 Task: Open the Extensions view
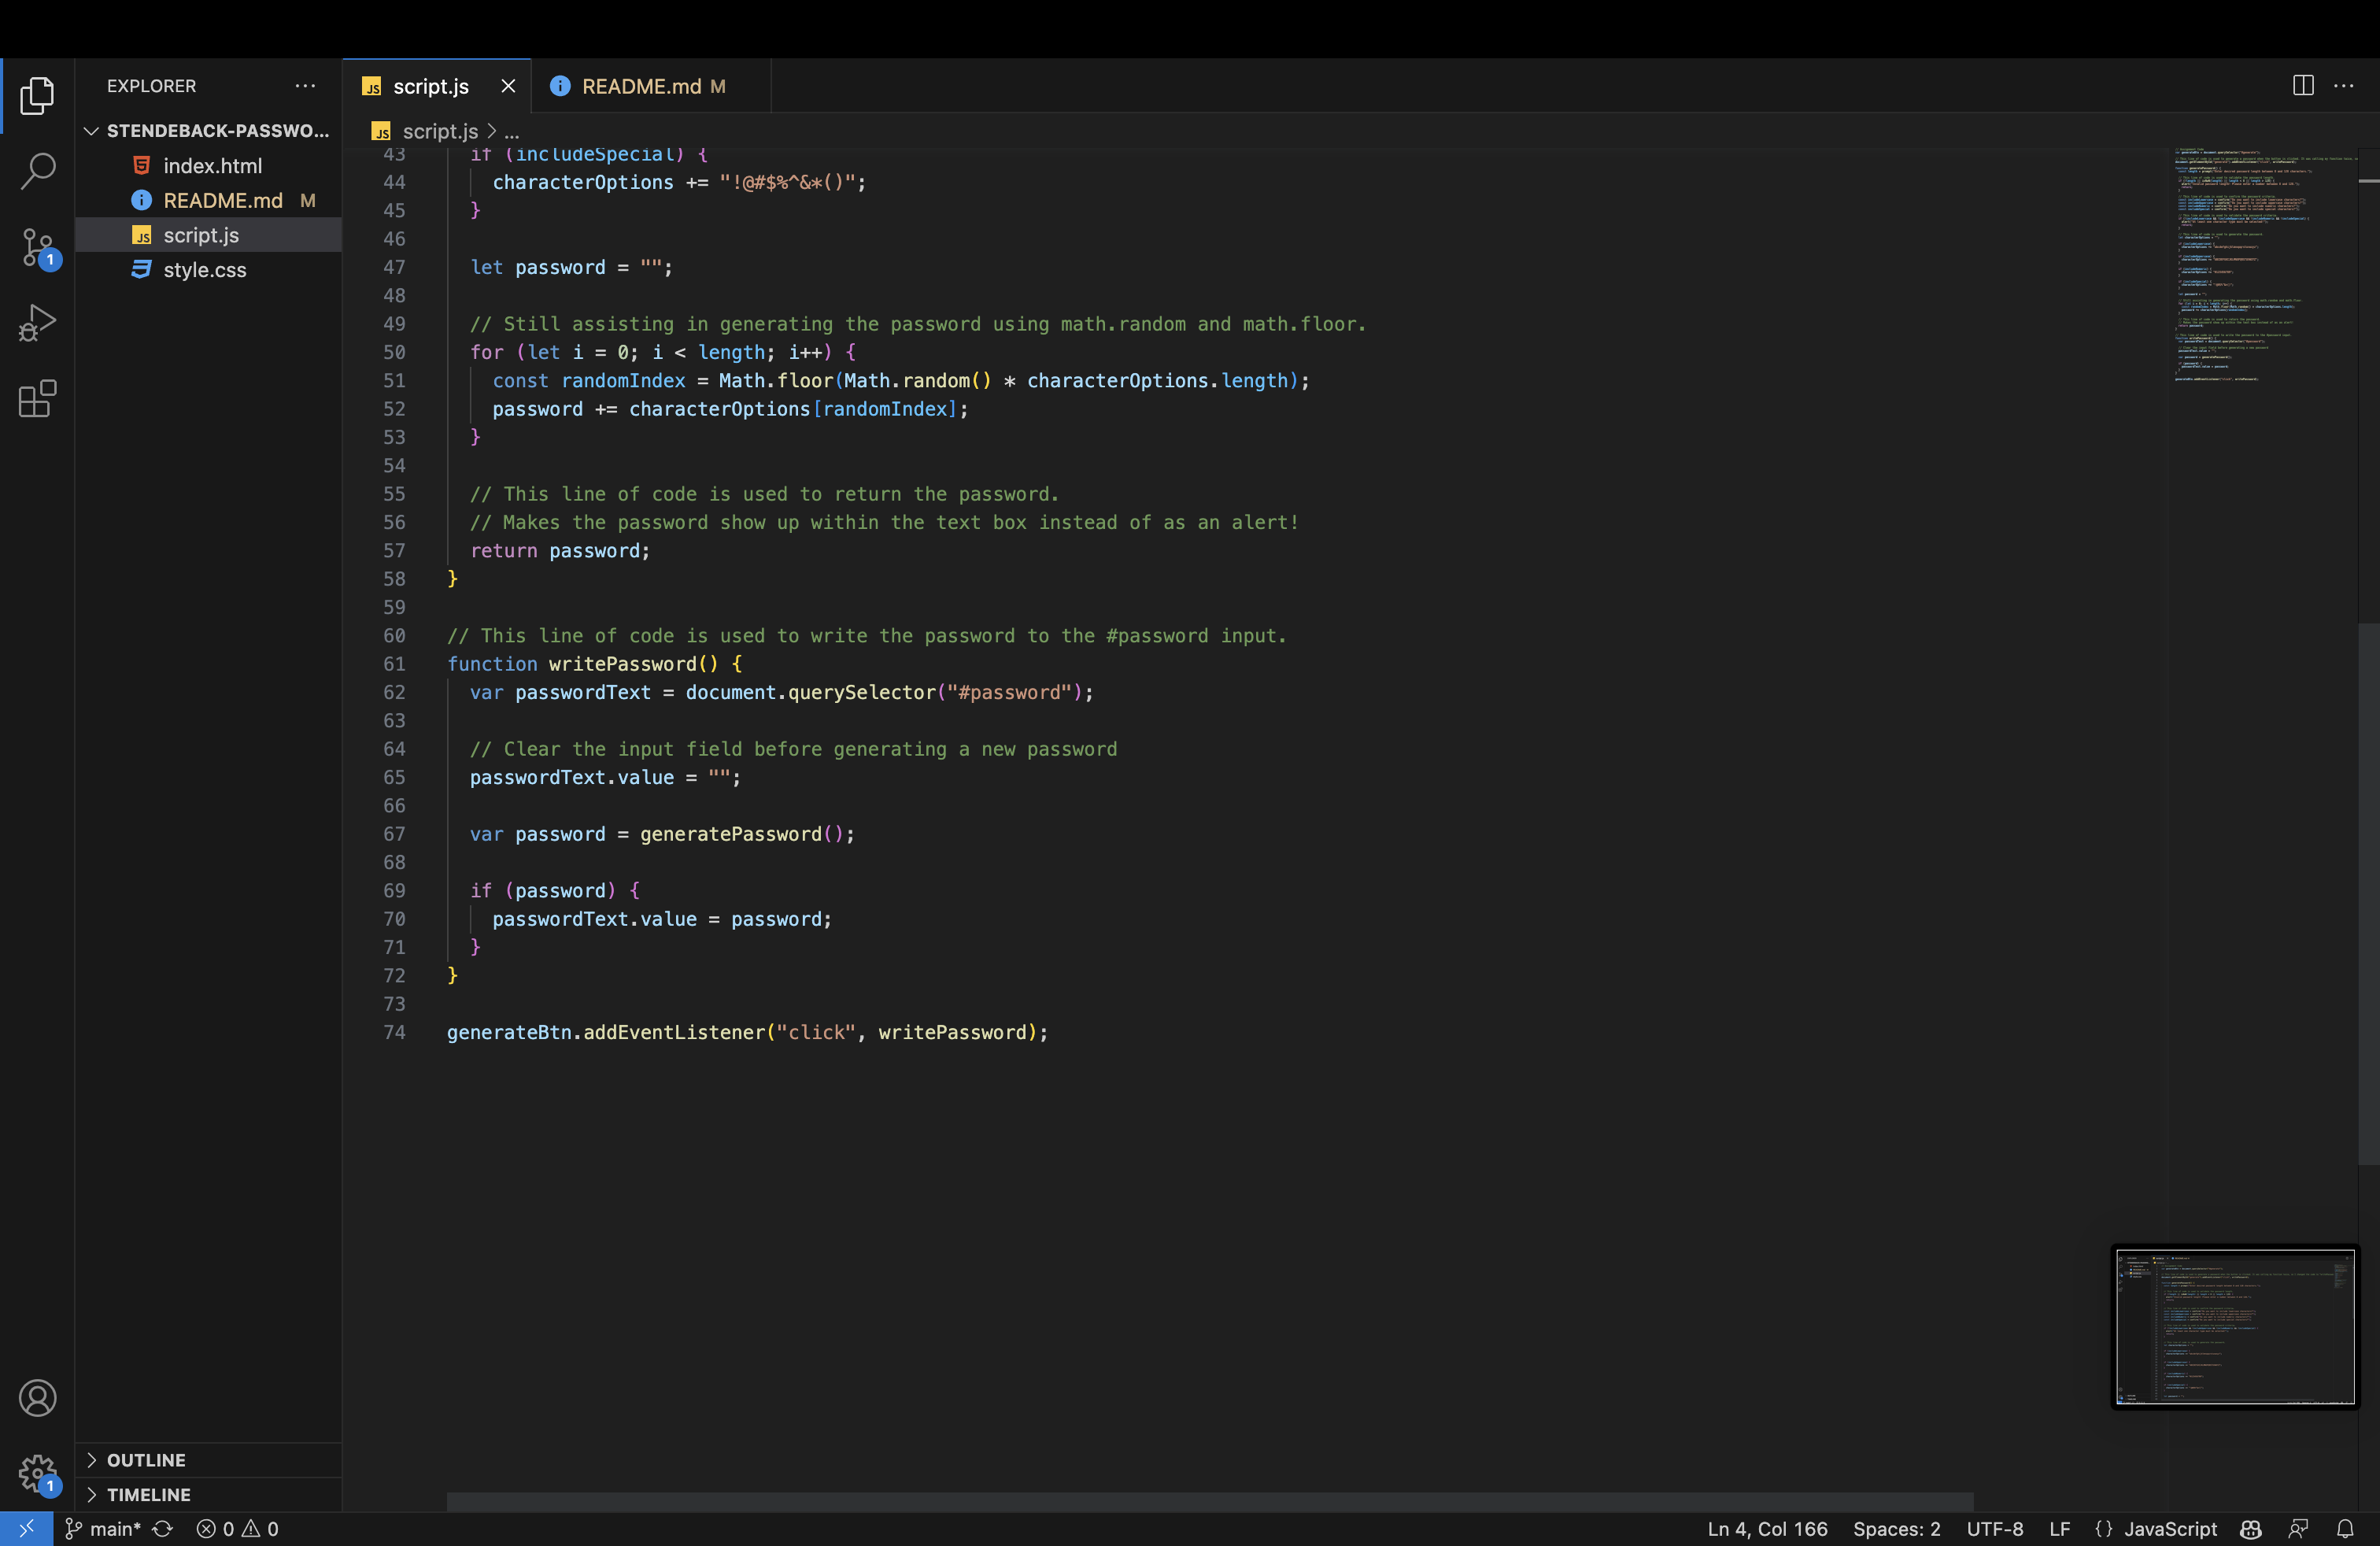(38, 398)
